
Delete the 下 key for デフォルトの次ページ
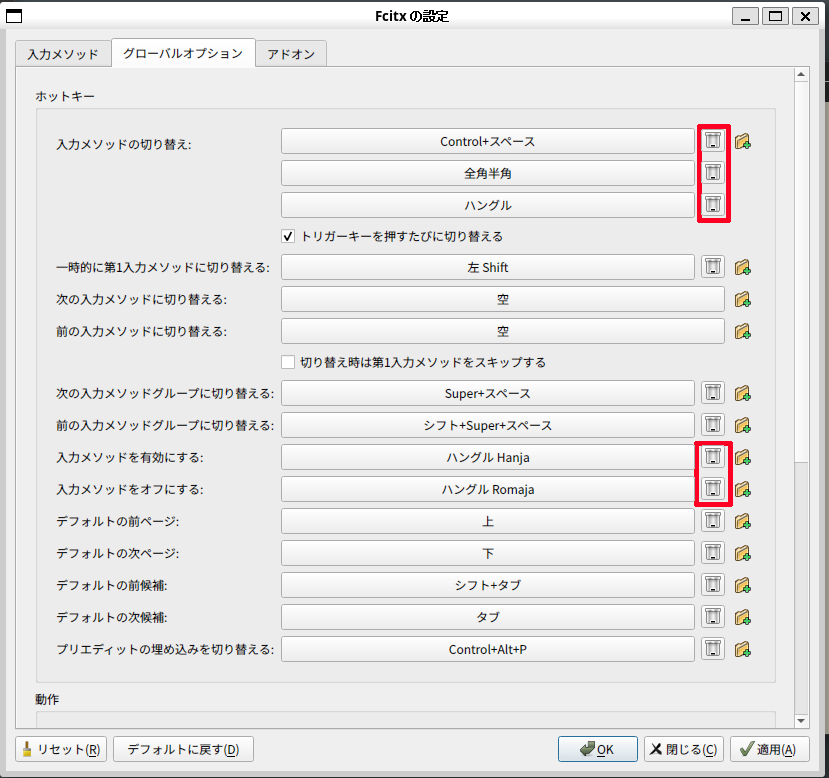713,553
